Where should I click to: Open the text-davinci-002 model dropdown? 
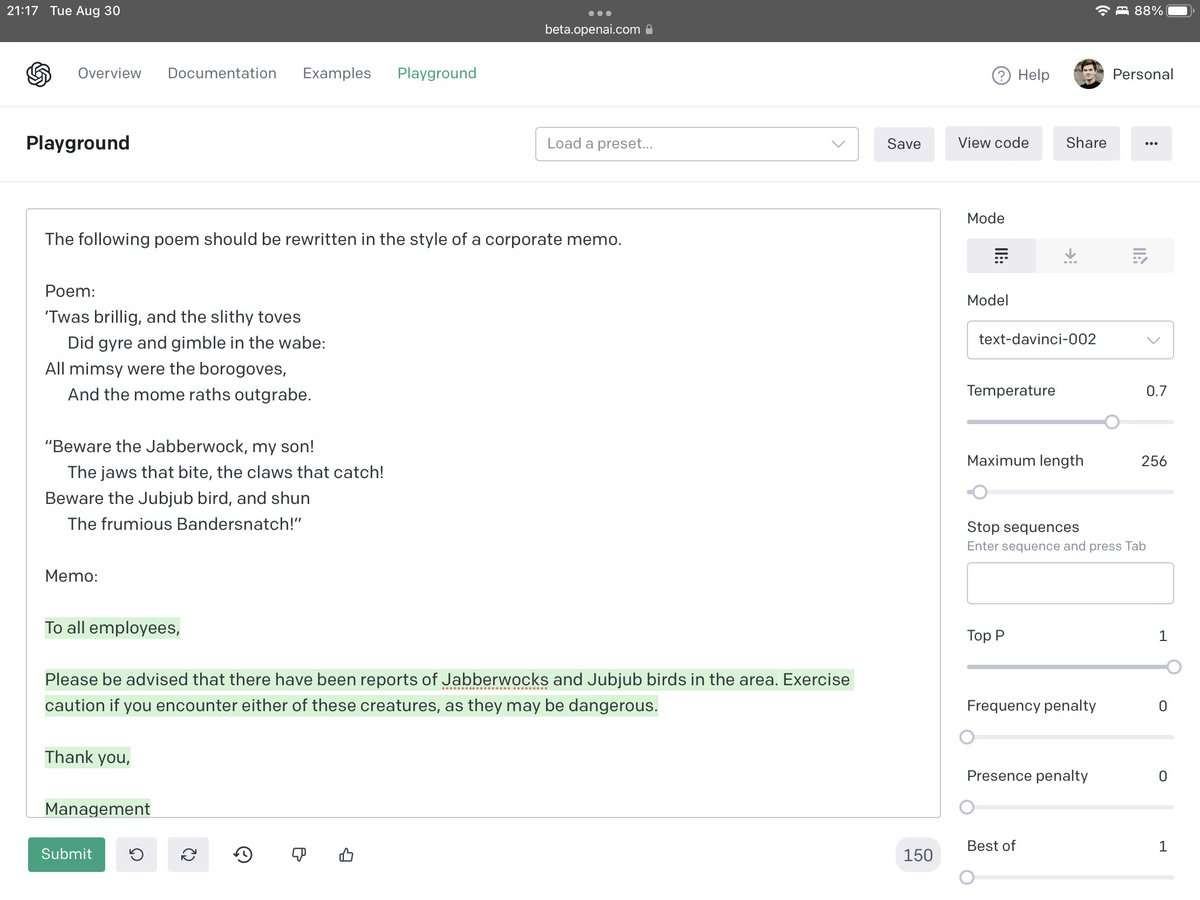[1070, 340]
